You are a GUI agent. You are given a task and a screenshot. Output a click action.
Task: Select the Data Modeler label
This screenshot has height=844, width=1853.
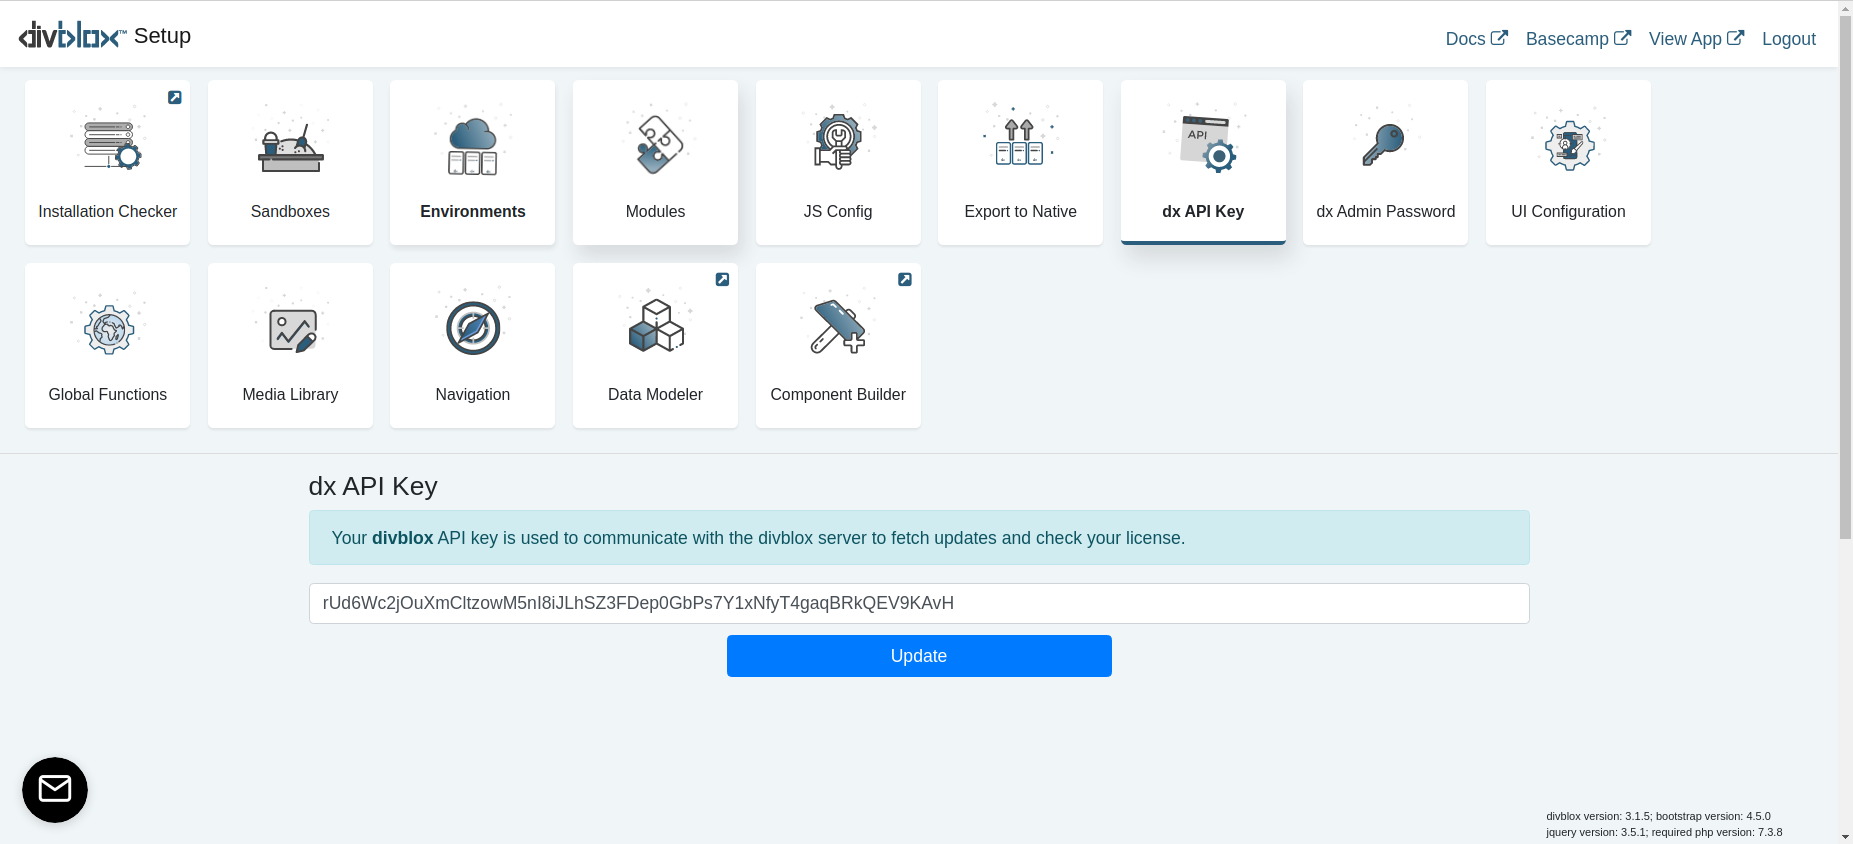click(x=655, y=395)
